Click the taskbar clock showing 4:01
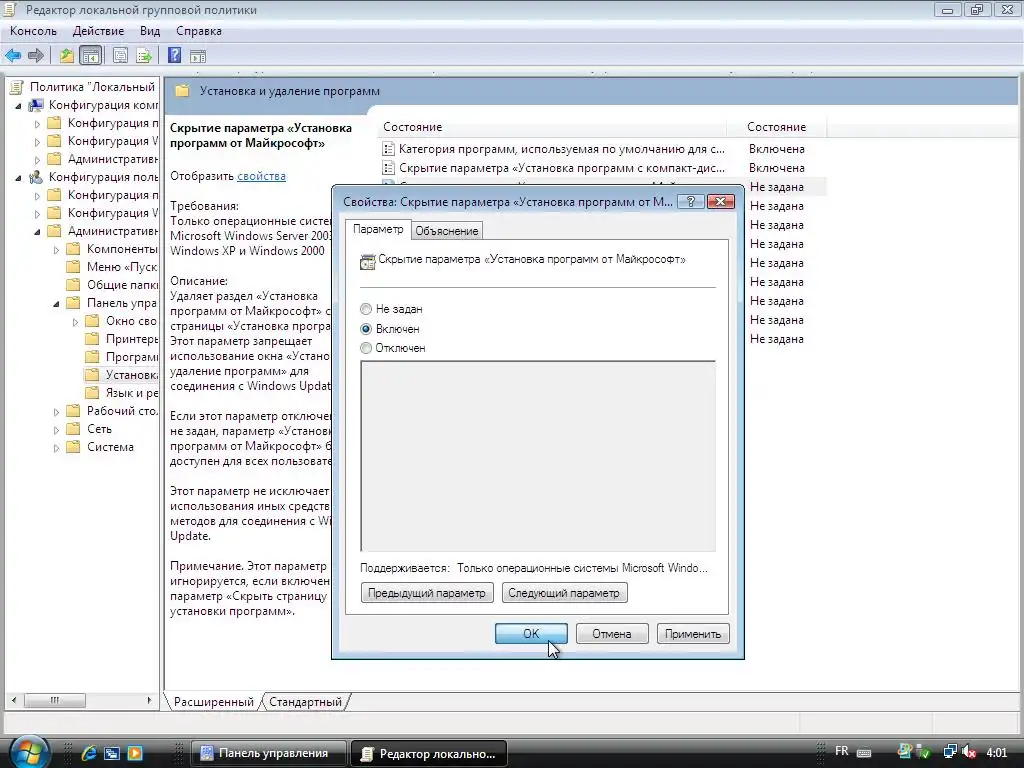 point(997,752)
